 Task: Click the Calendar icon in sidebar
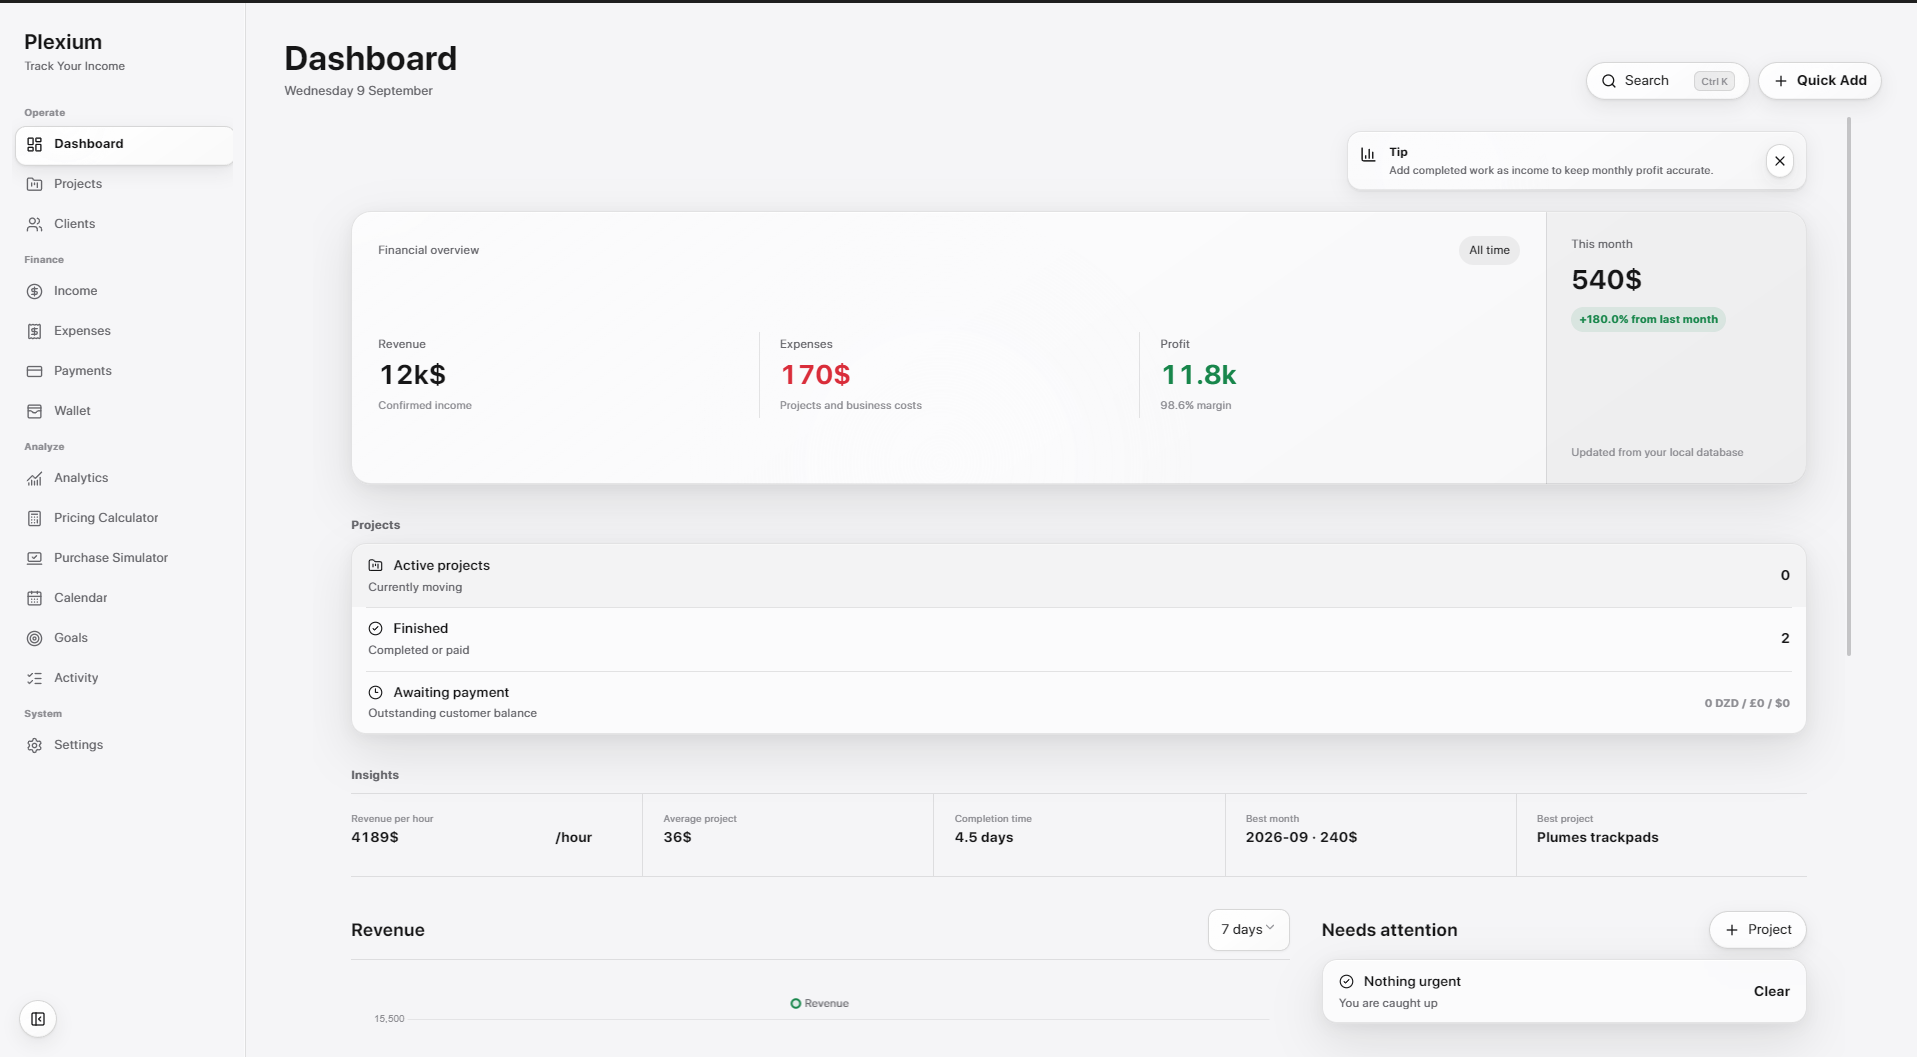(x=35, y=598)
